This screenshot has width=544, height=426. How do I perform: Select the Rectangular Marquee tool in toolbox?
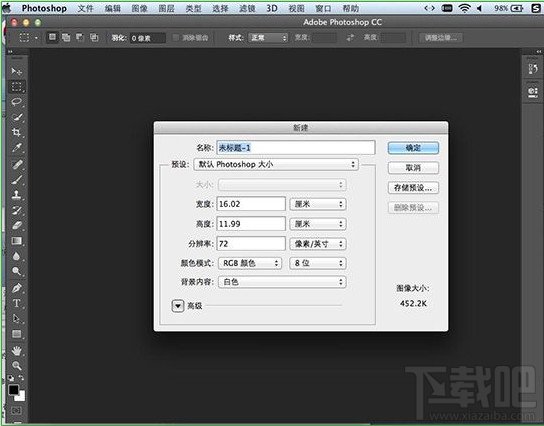pyautogui.click(x=16, y=86)
